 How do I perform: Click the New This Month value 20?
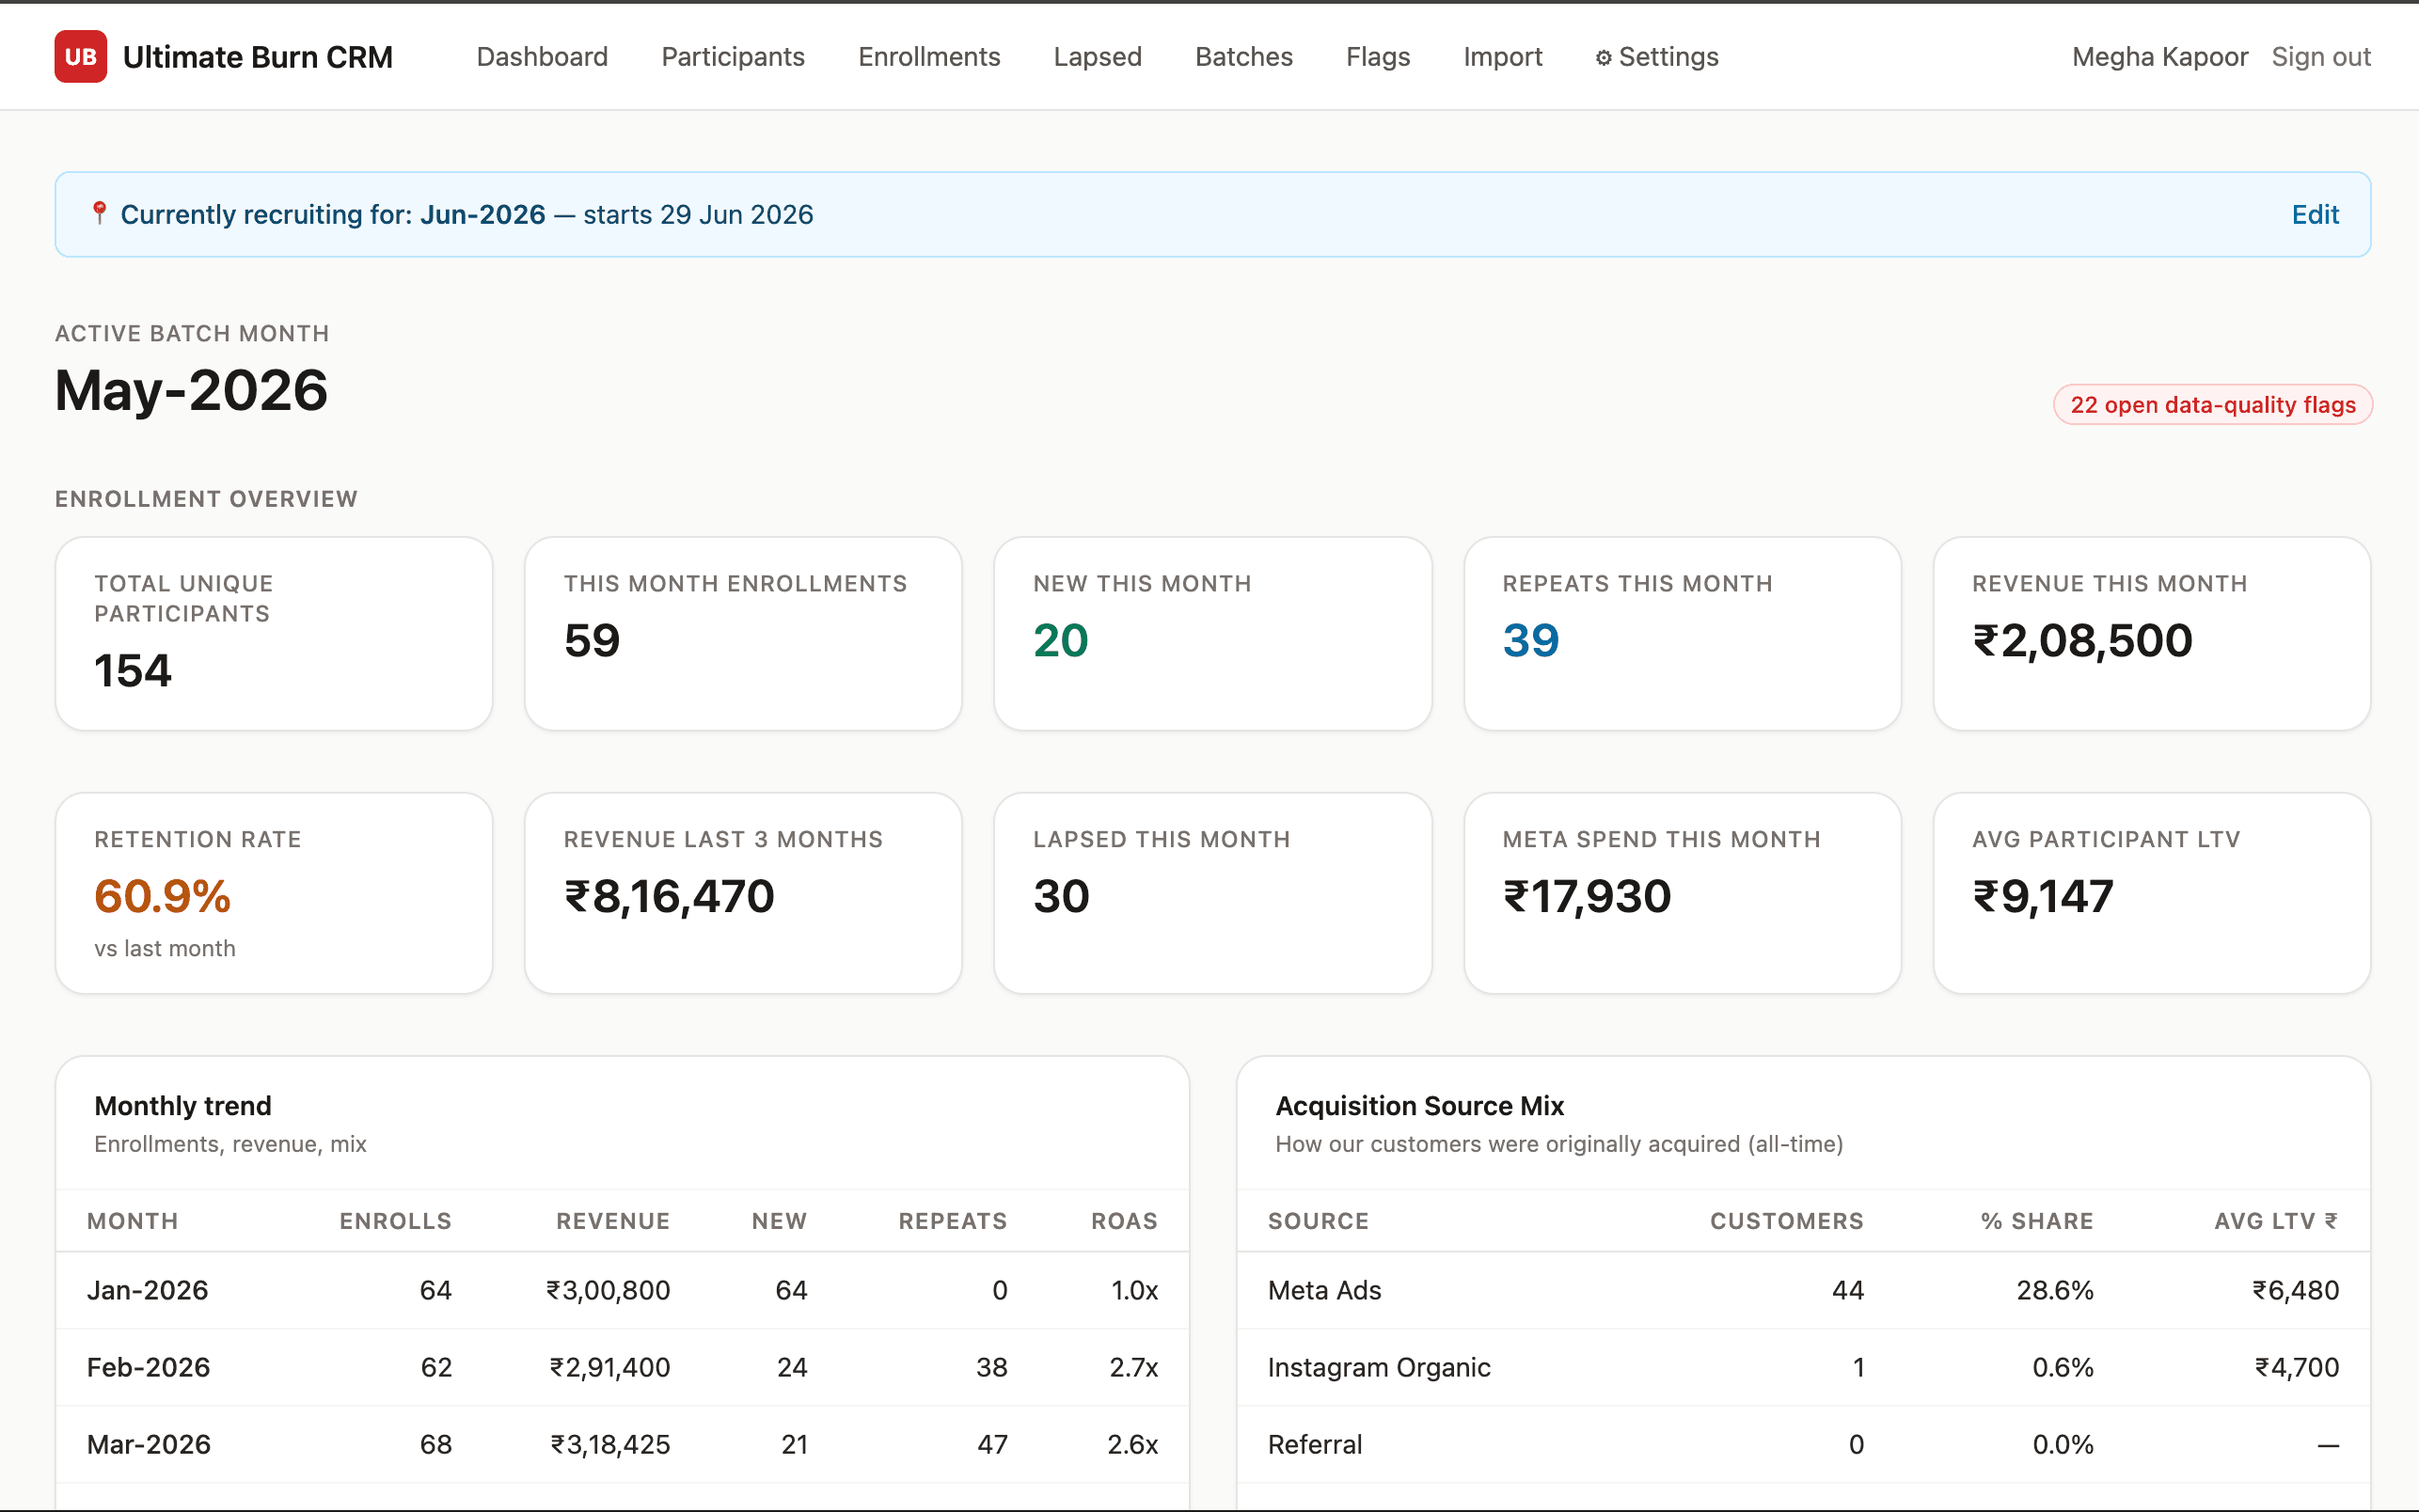(x=1061, y=640)
